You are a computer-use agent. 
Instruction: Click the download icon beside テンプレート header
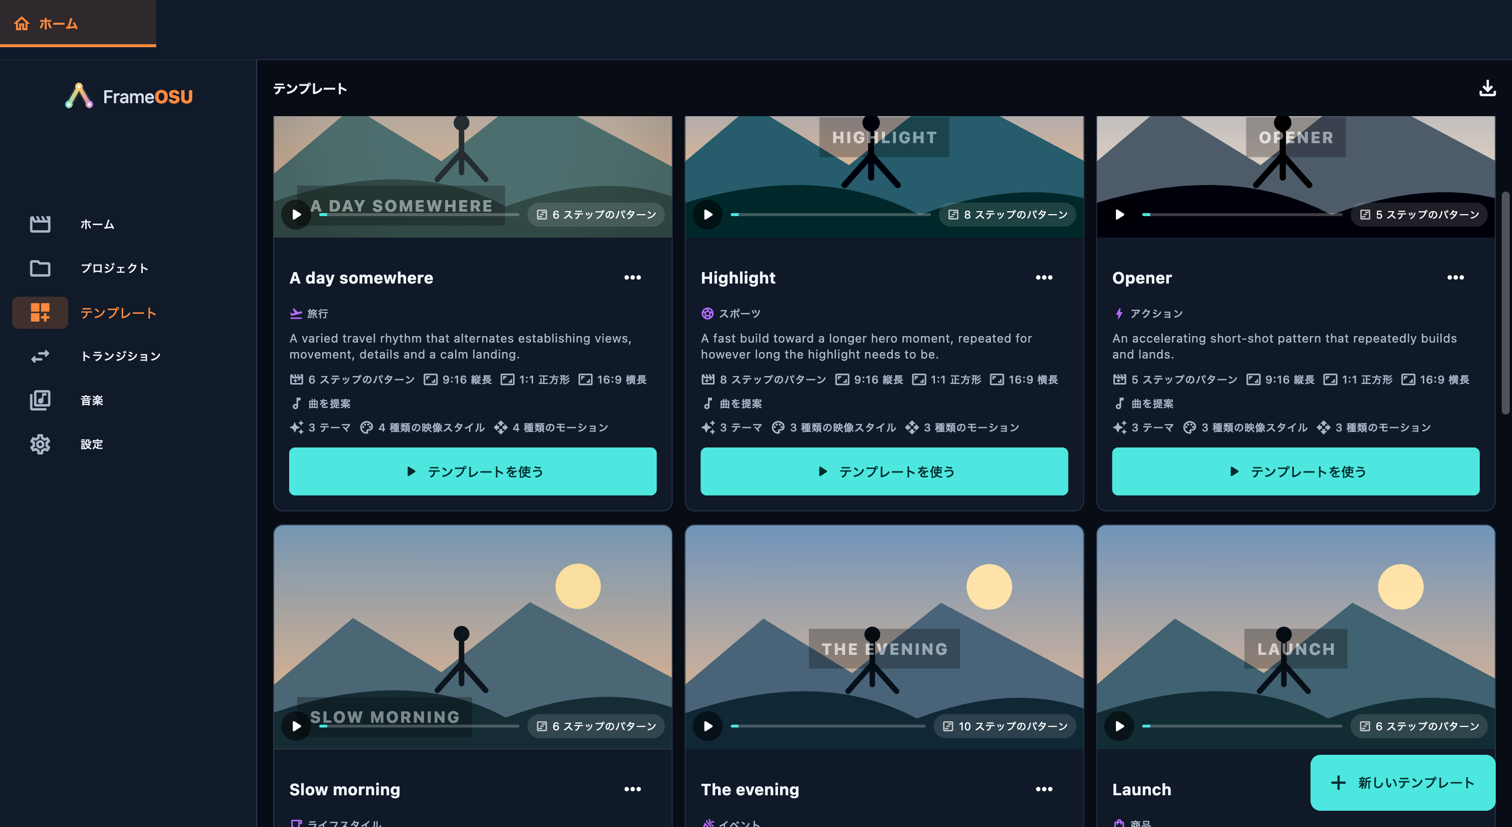(1487, 88)
